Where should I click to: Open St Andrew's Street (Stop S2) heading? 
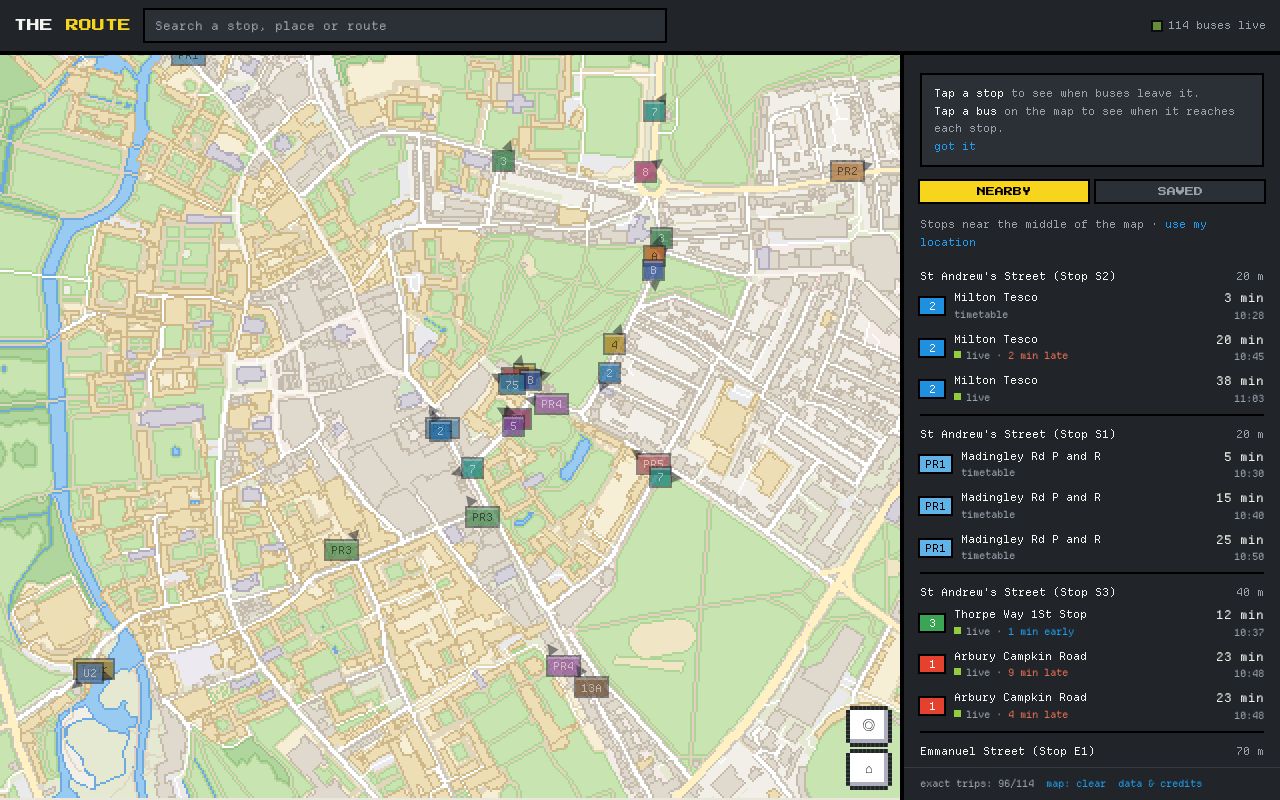(x=1018, y=276)
